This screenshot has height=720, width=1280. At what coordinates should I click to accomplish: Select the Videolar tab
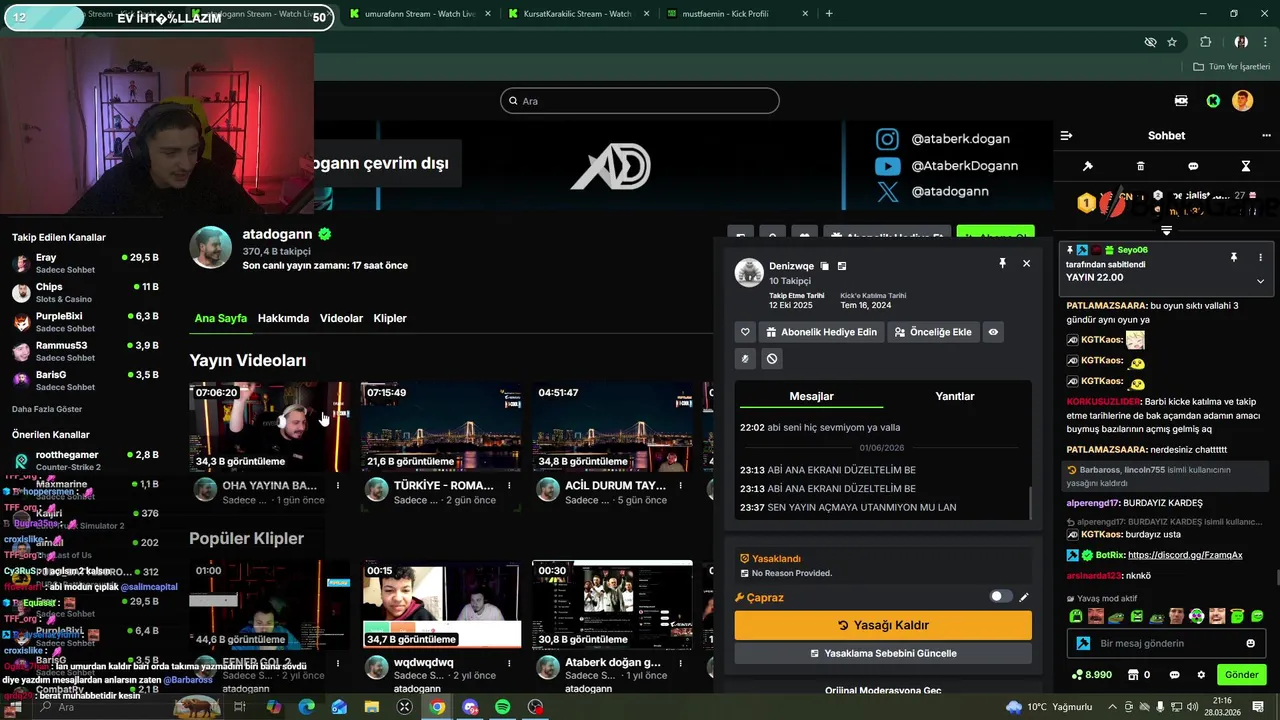pos(341,318)
